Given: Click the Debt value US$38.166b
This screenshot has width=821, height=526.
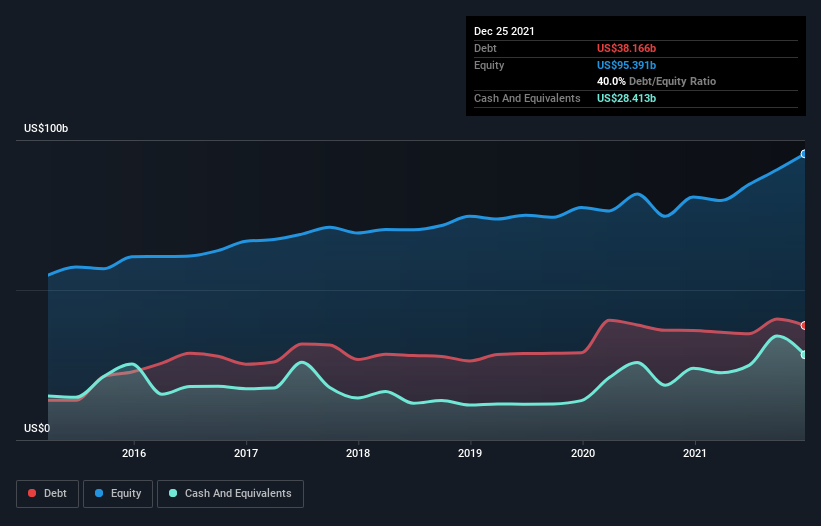Looking at the screenshot, I should 626,48.
